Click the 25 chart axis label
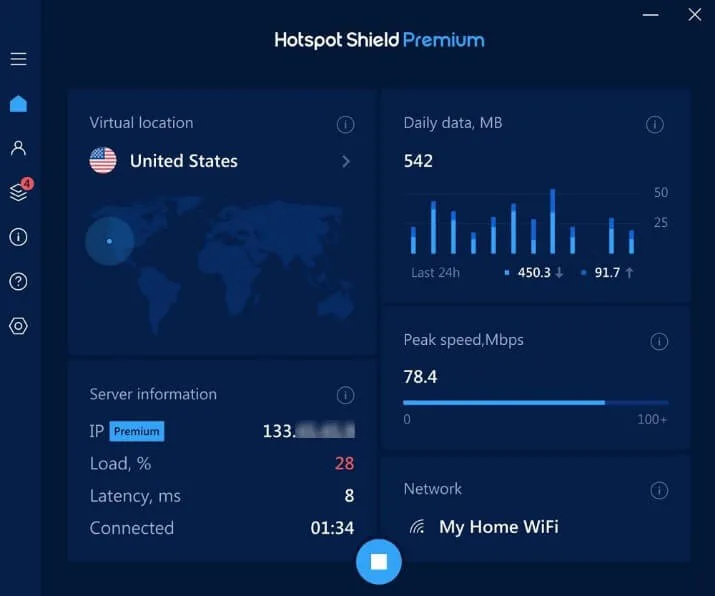This screenshot has height=596, width=715. (x=661, y=223)
